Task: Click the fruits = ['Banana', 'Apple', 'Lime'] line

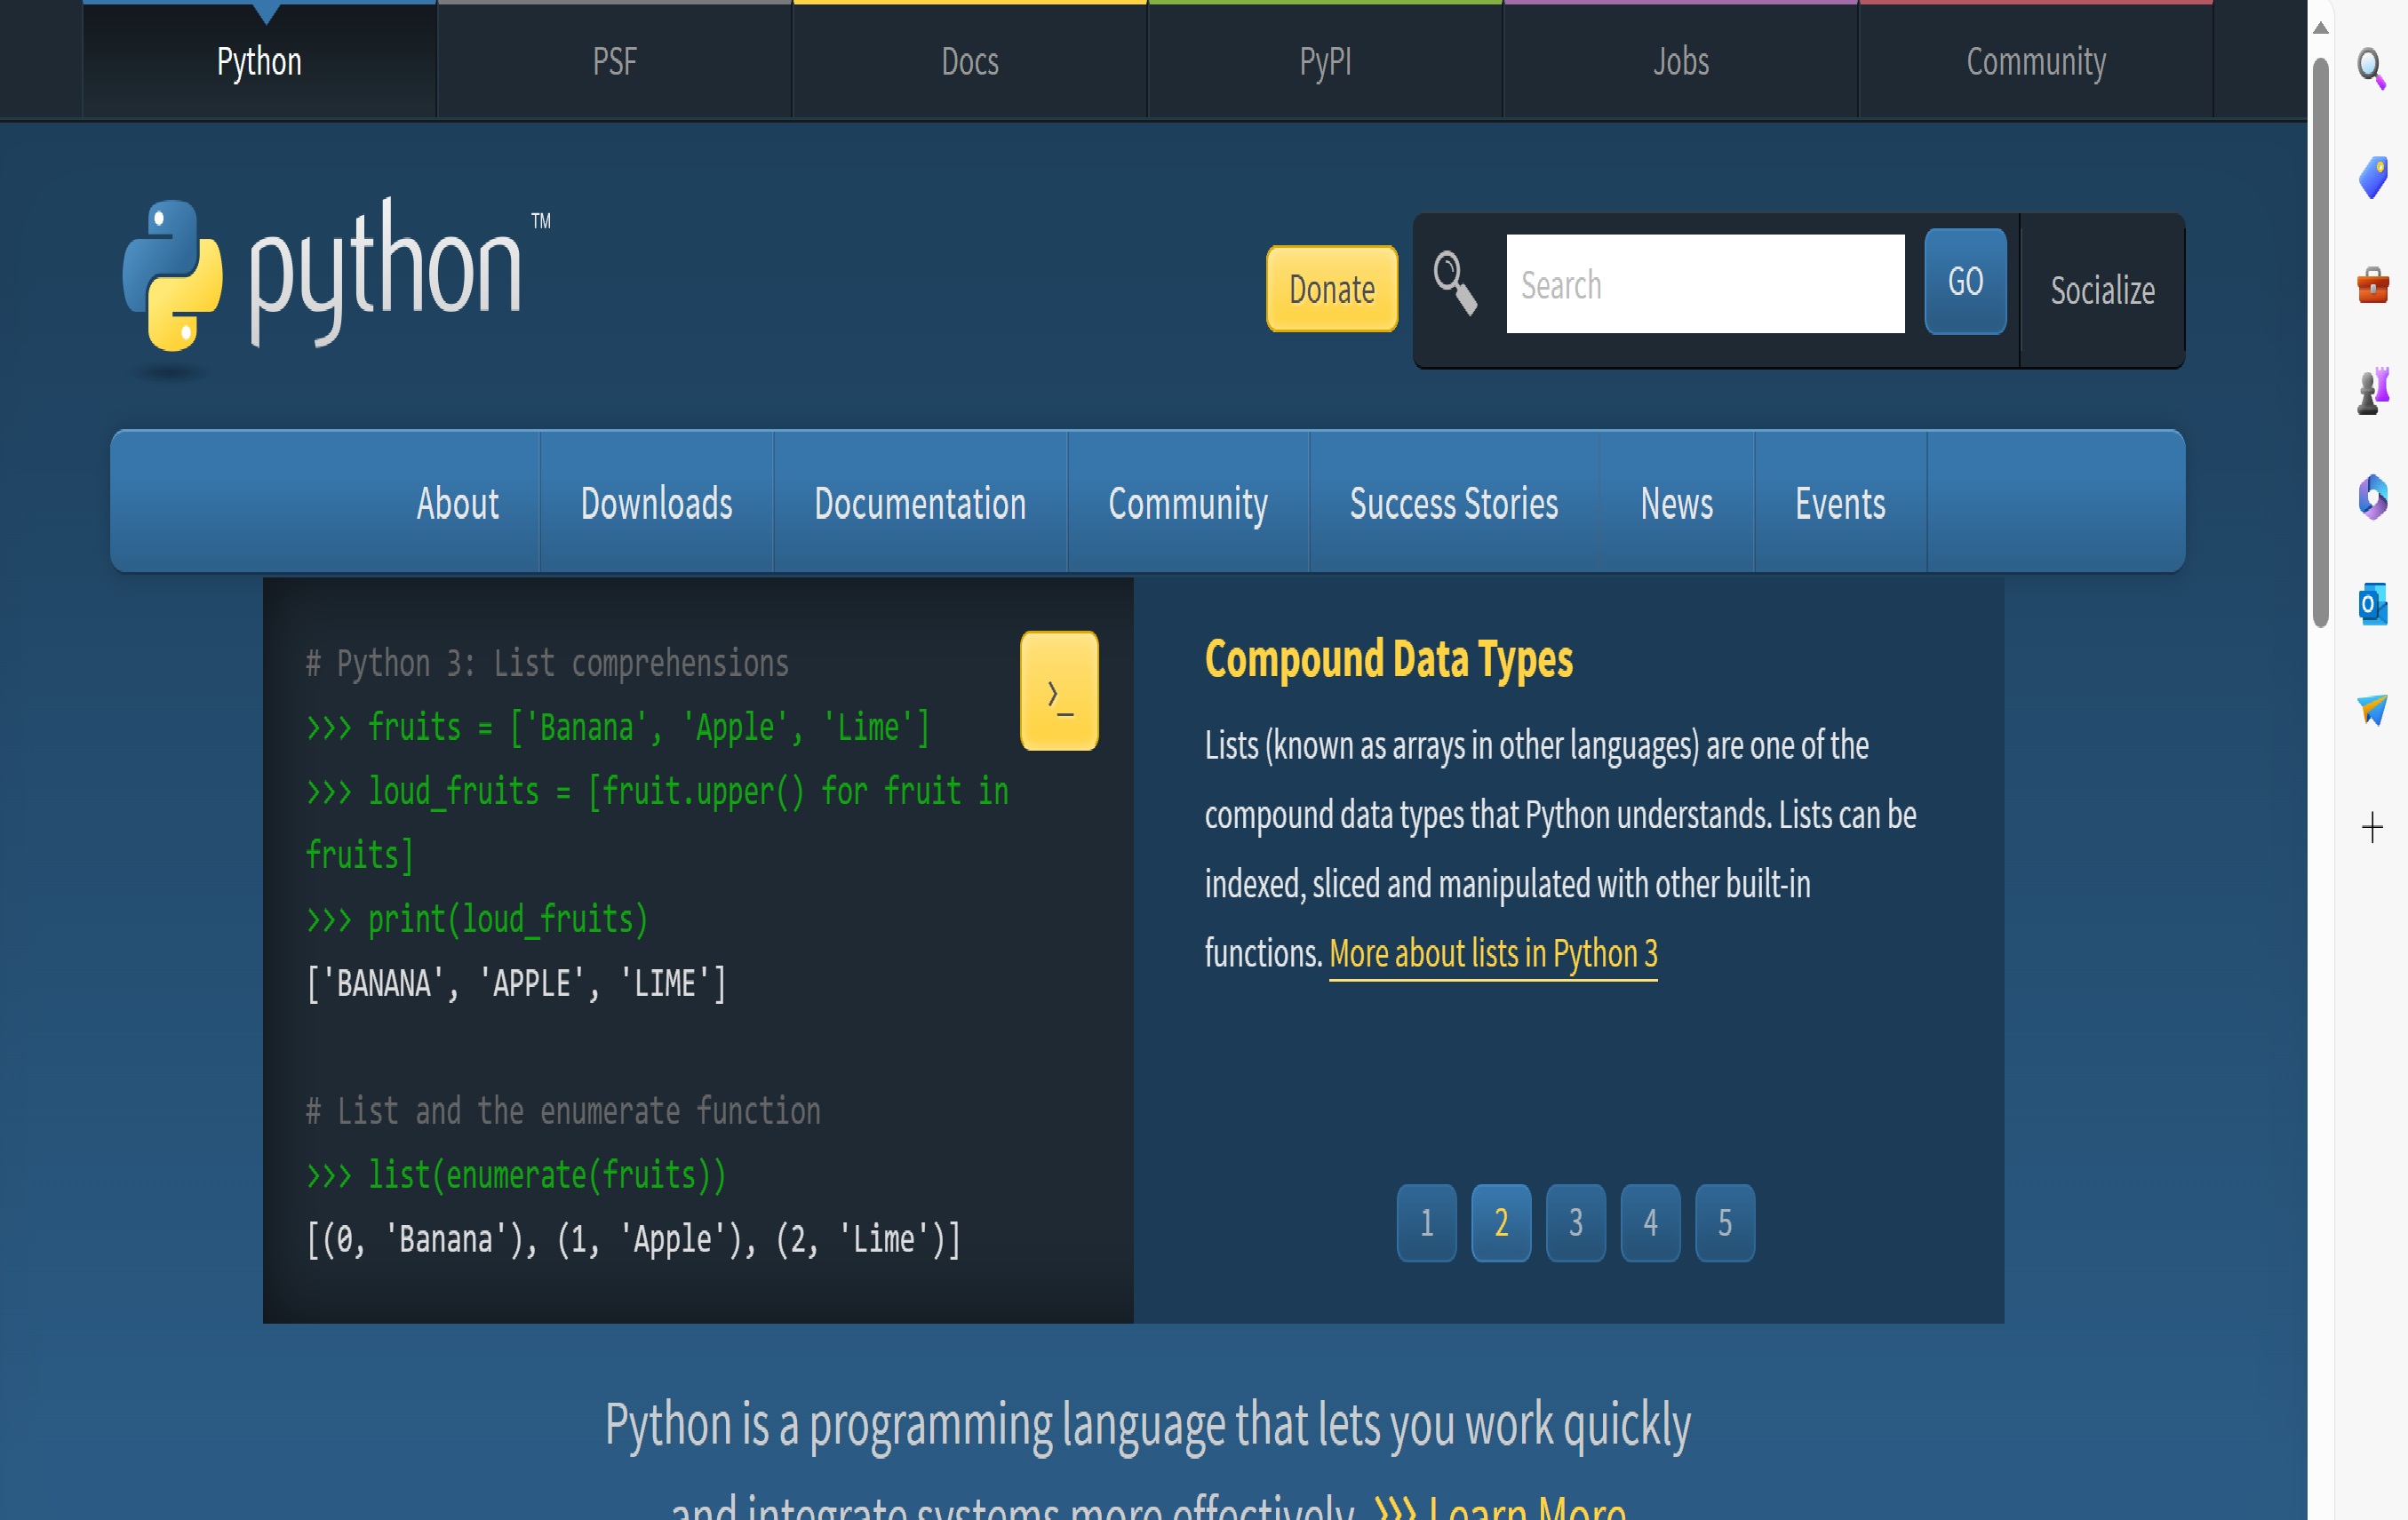Action: click(x=618, y=727)
